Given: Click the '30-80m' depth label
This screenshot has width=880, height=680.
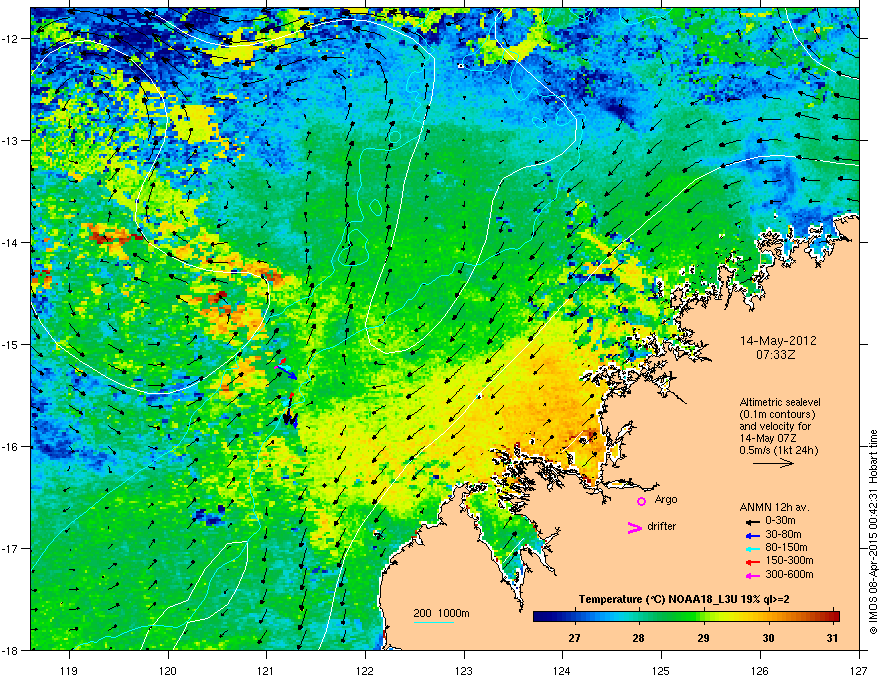Looking at the screenshot, I should coord(783,534).
